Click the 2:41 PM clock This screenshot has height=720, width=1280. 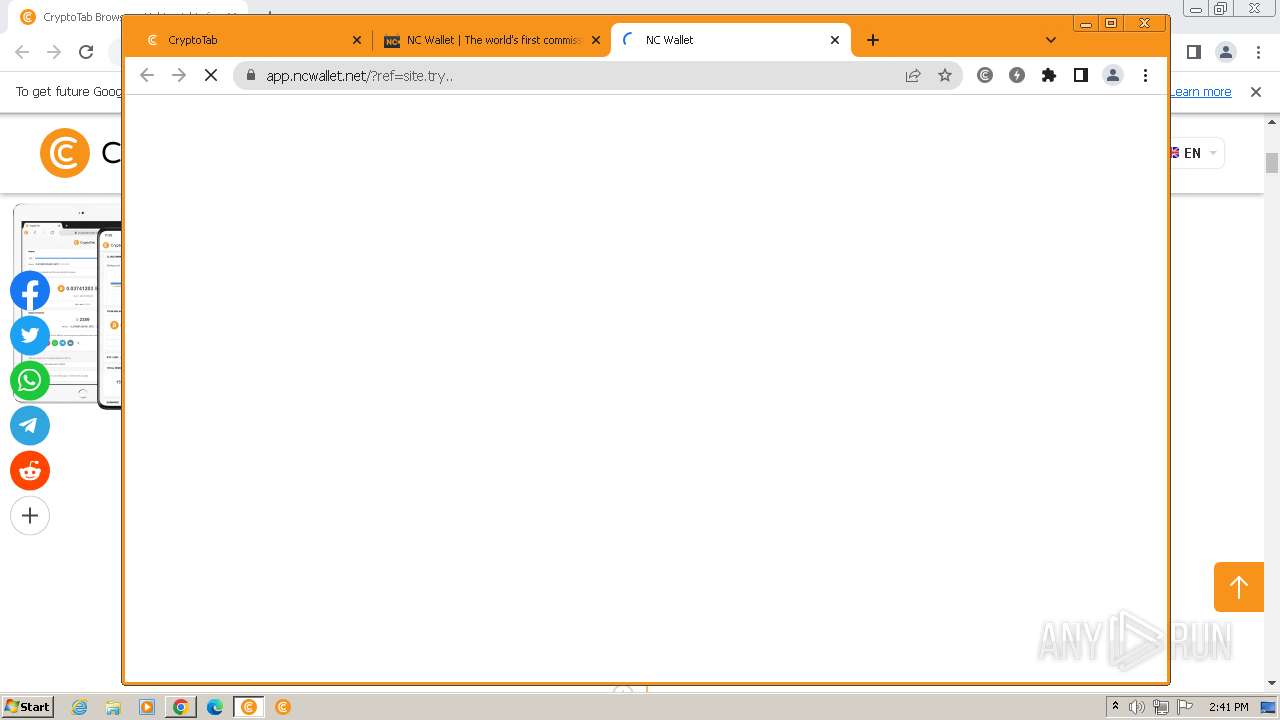pyautogui.click(x=1228, y=707)
